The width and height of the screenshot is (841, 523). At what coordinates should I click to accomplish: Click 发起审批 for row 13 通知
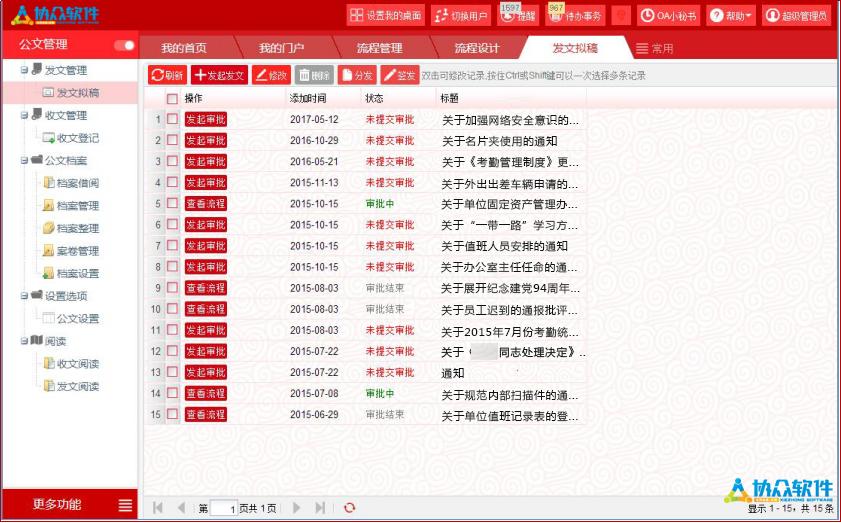[x=205, y=372]
